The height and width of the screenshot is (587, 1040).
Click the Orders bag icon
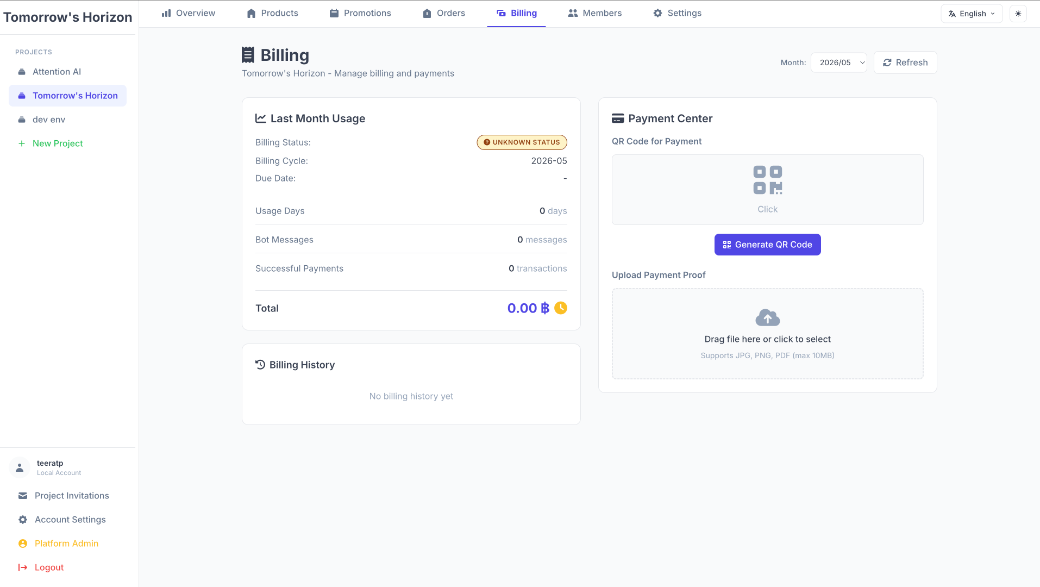pos(426,13)
